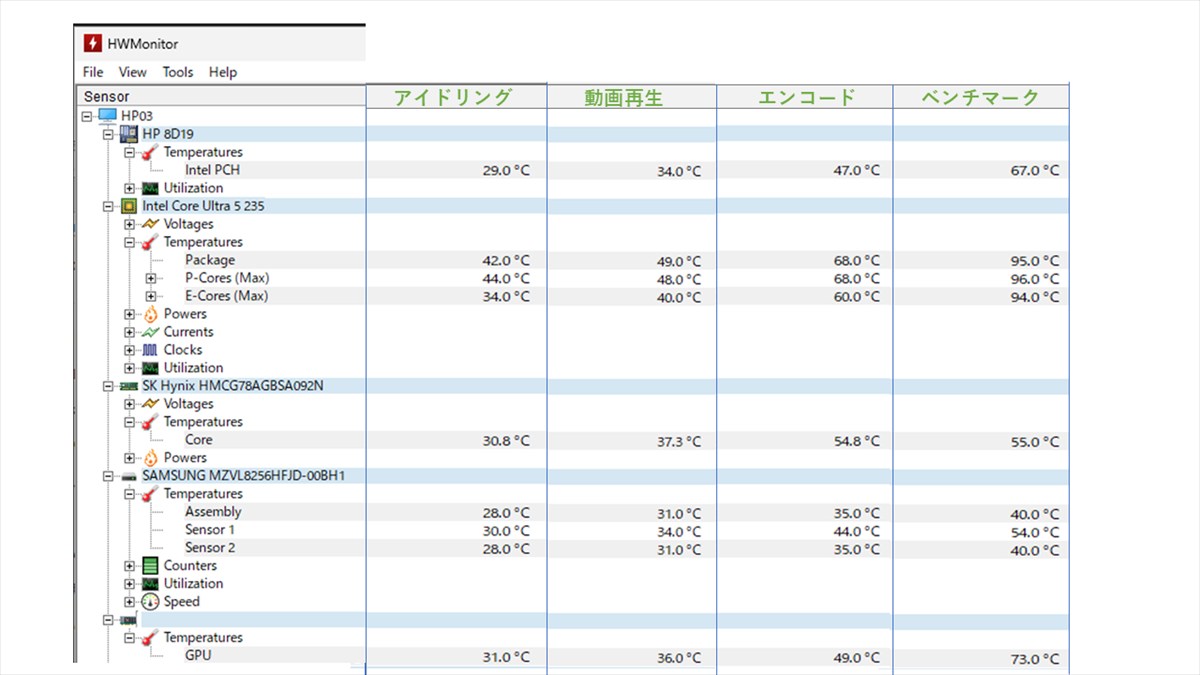The image size is (1200, 675).
Task: Select the Intel PCH temperature row
Action: pyautogui.click(x=212, y=170)
